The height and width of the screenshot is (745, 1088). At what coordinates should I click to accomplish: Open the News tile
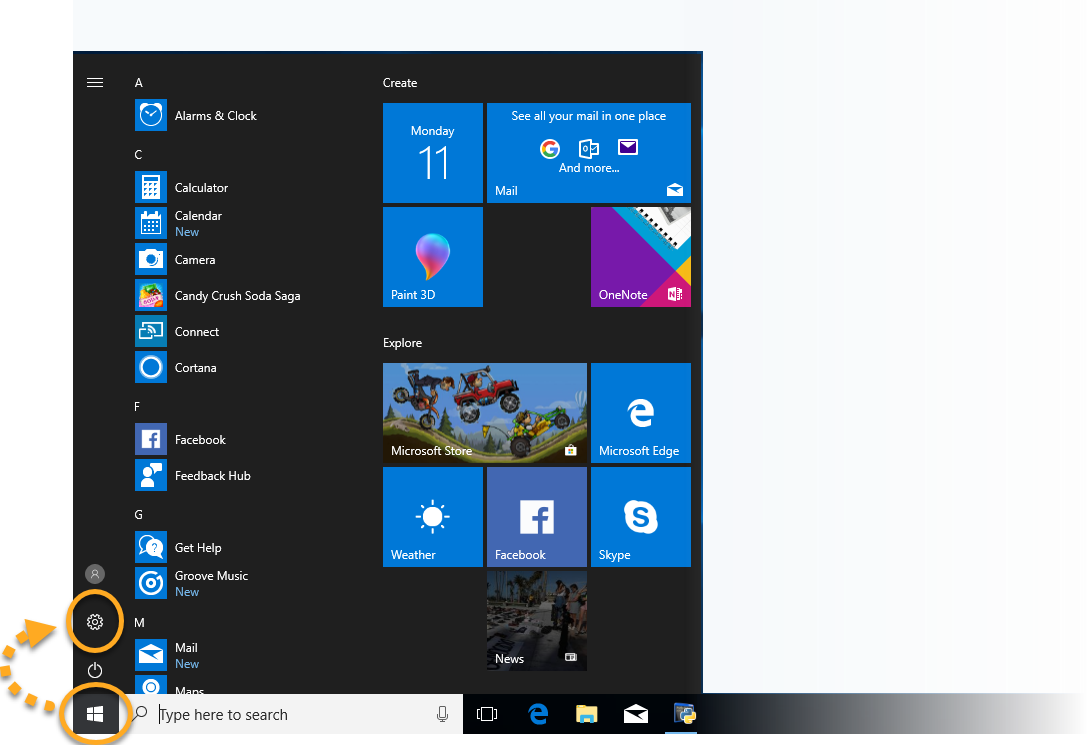coord(537,621)
